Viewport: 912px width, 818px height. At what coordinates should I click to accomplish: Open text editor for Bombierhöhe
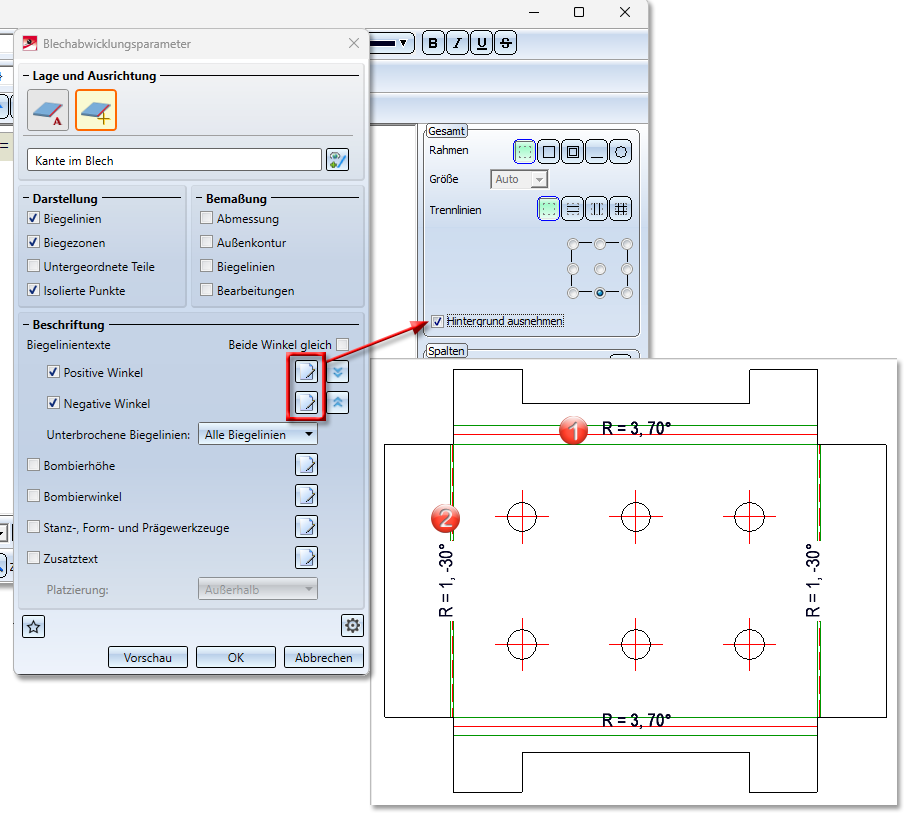(307, 464)
